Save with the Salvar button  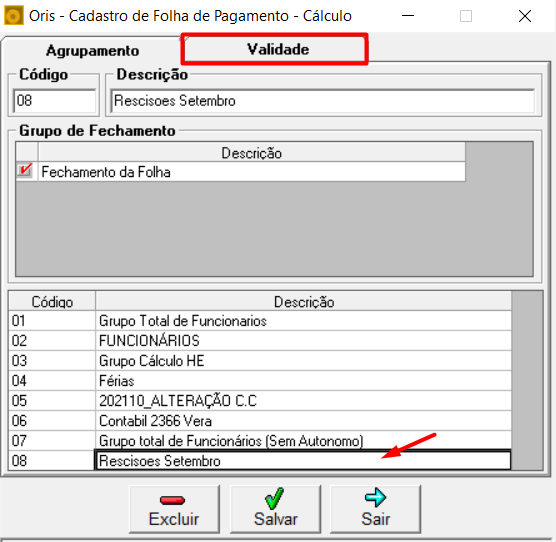275,509
